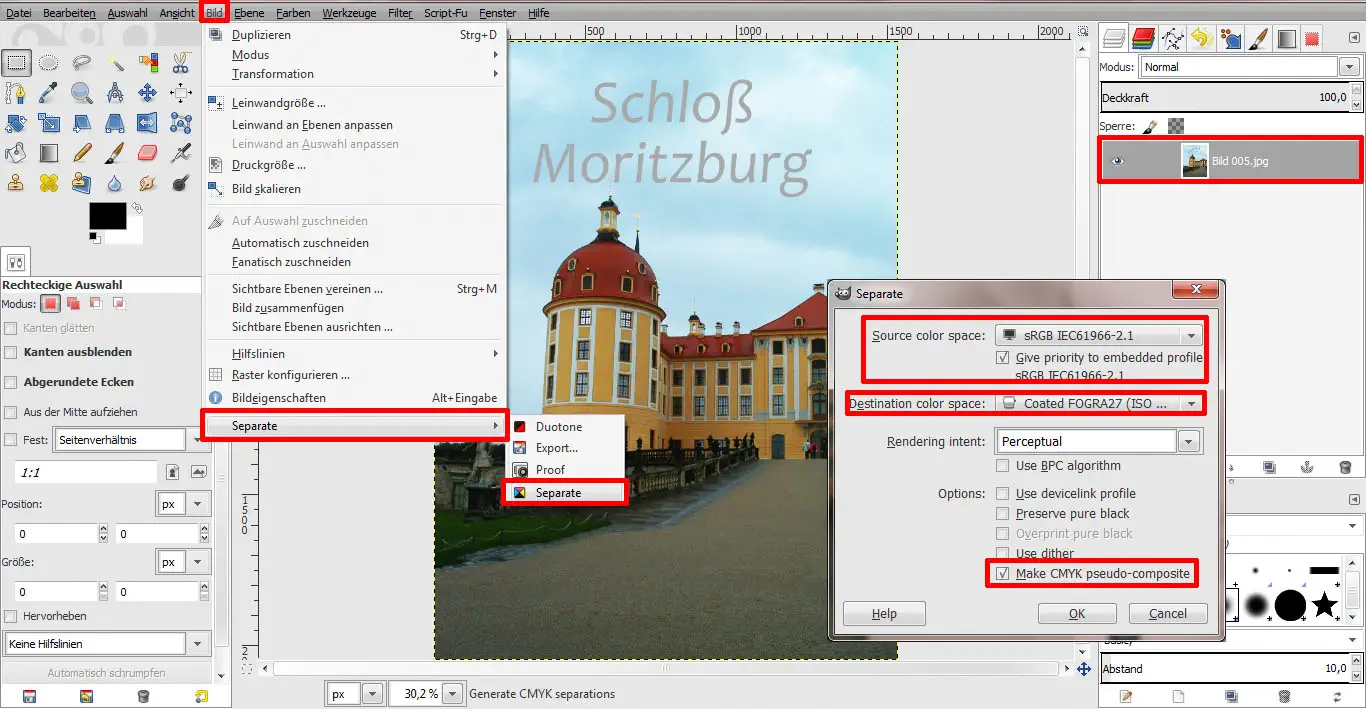Toggle Give priority to embedded profile
Screen dimensions: 1366x709
1003,357
